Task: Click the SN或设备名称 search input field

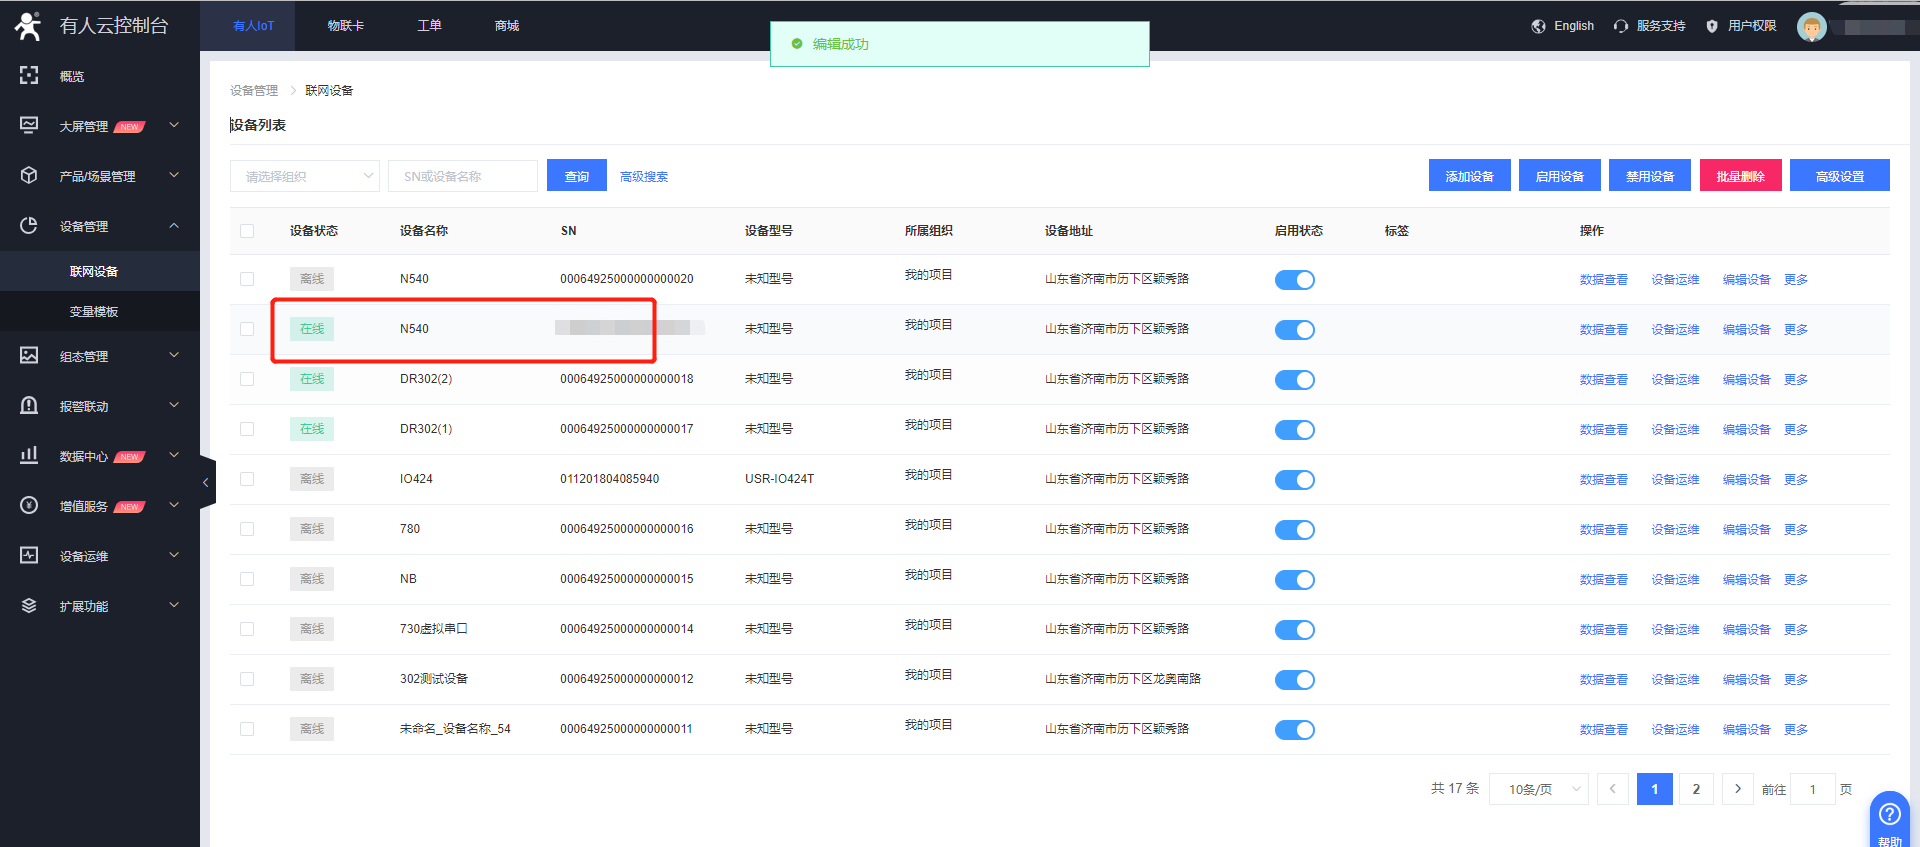Action: tap(463, 176)
